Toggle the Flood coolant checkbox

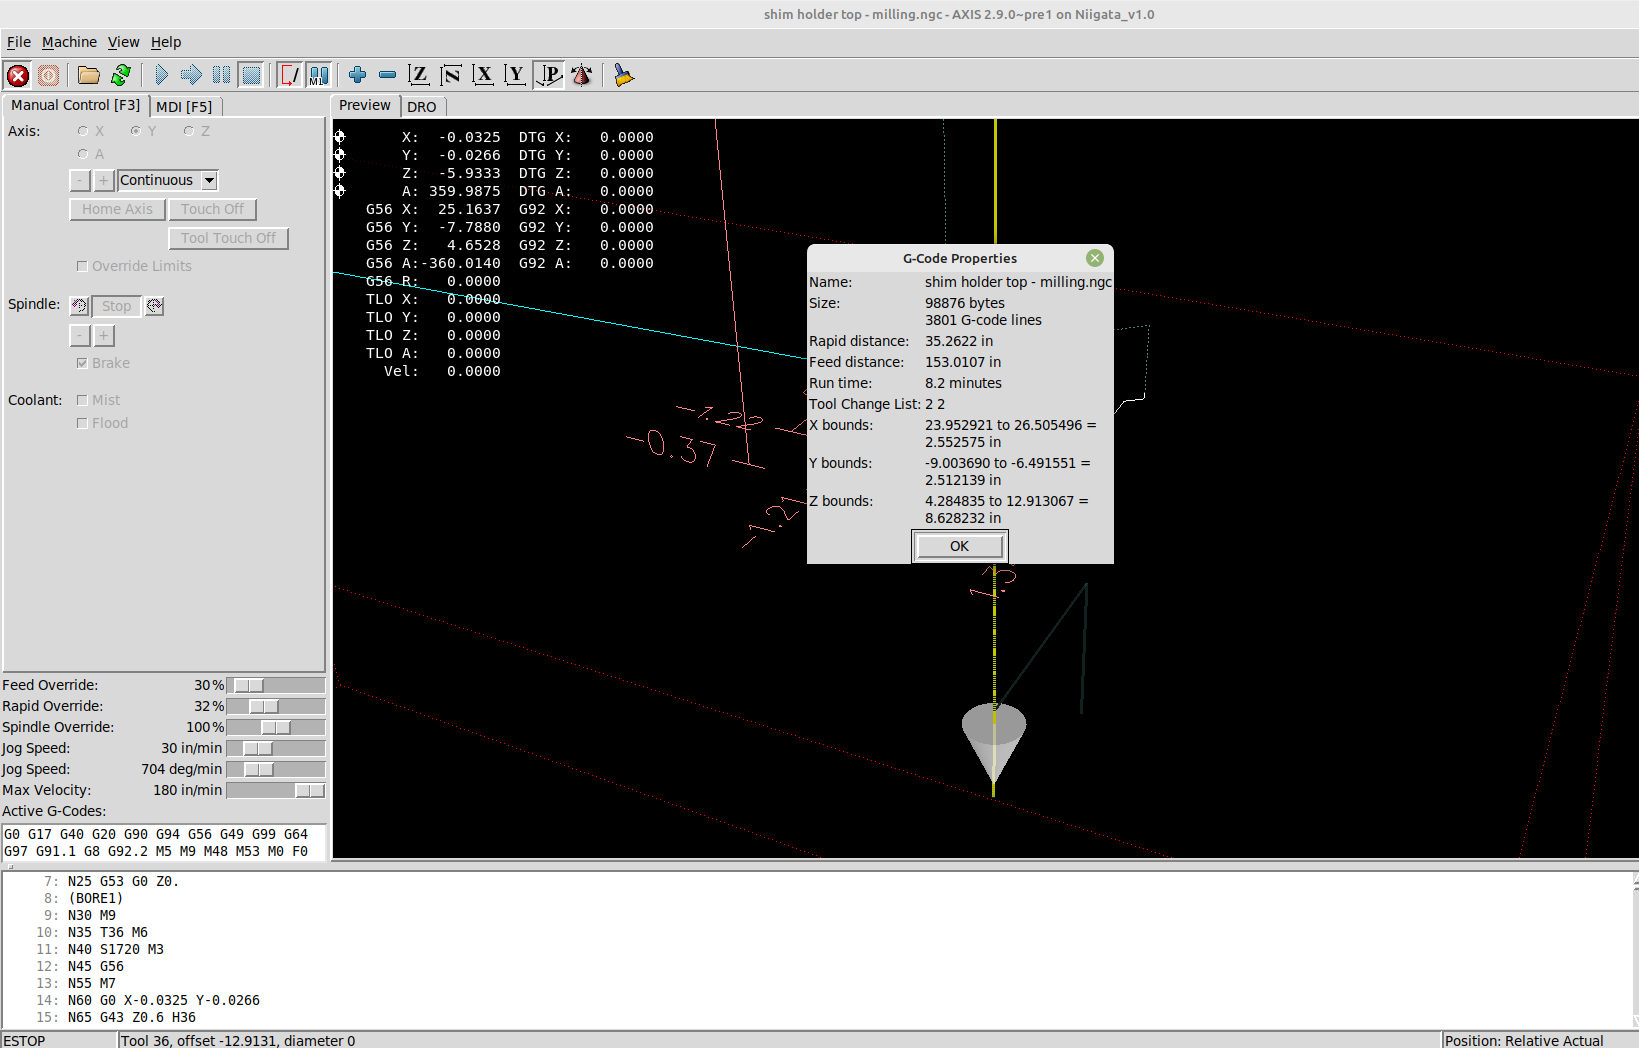[x=82, y=423]
